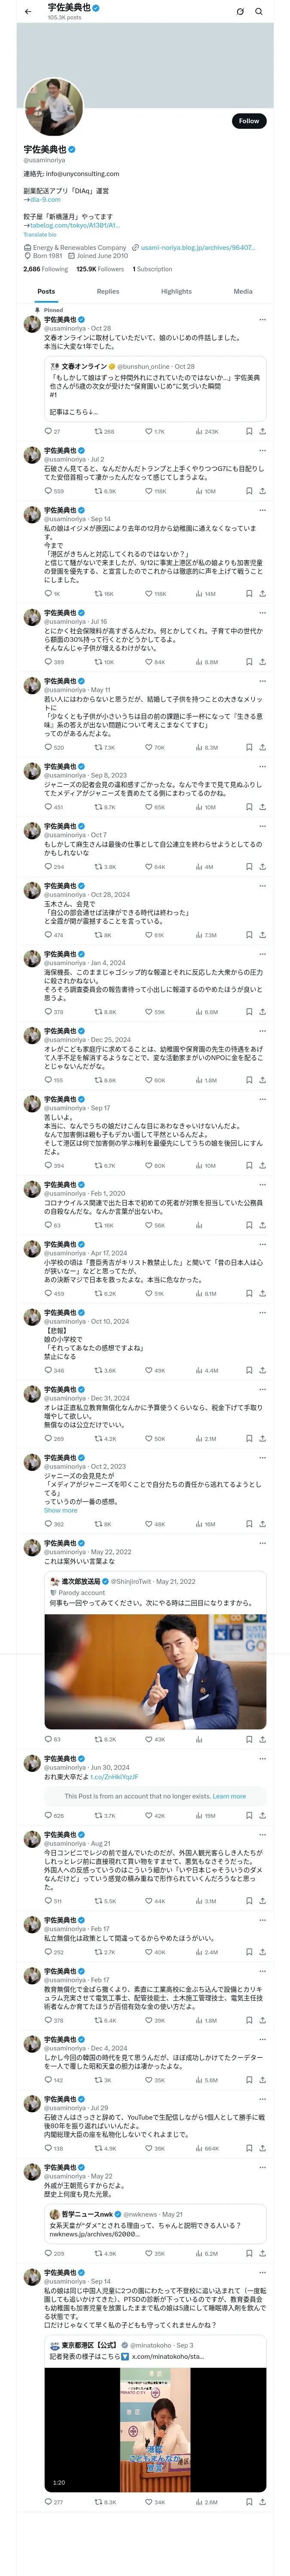Reply to the Oct 7 post
The height and width of the screenshot is (2576, 290).
tap(48, 867)
